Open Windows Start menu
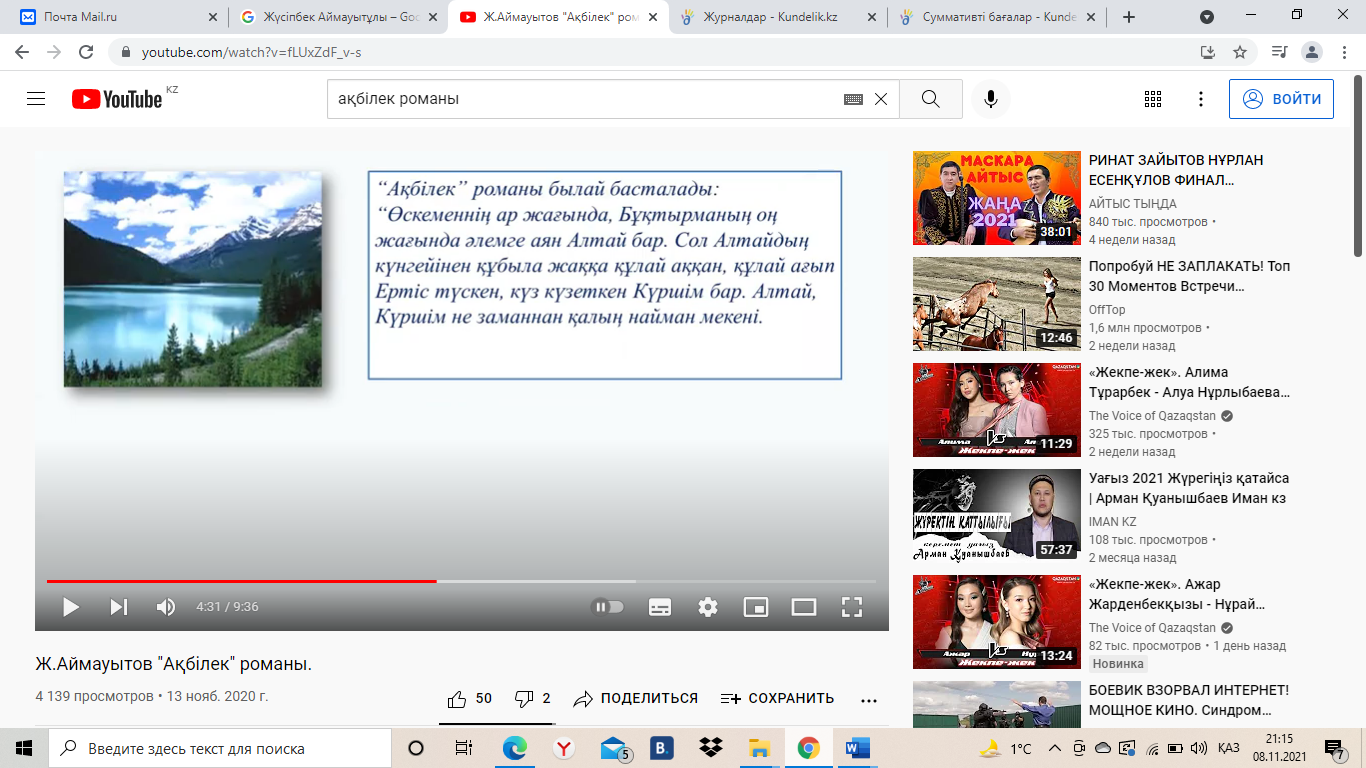 pos(24,748)
